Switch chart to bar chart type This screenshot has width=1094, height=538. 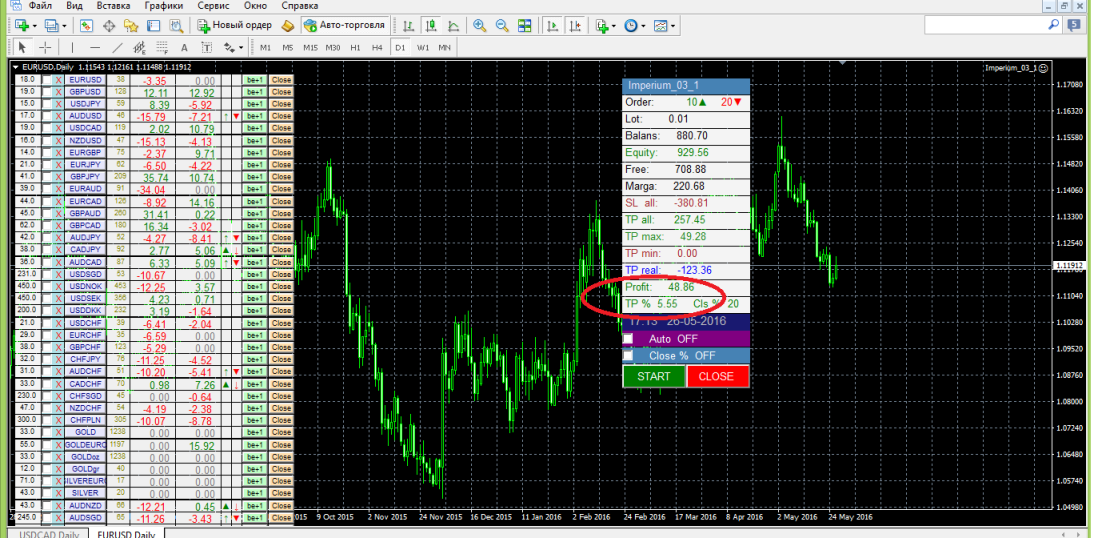(409, 26)
